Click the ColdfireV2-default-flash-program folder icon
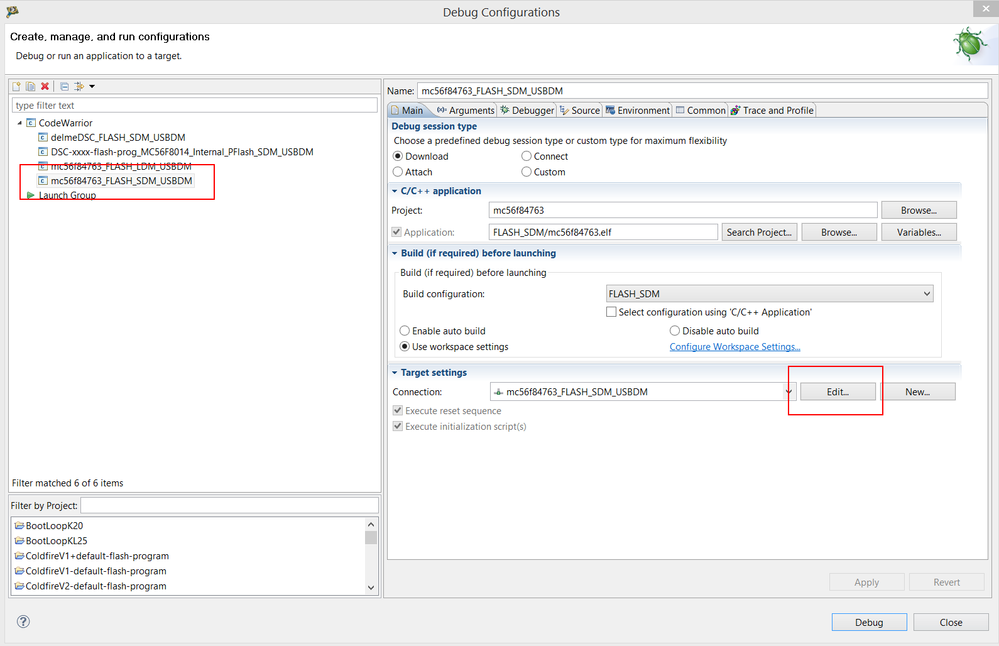This screenshot has width=999, height=646. [x=19, y=586]
